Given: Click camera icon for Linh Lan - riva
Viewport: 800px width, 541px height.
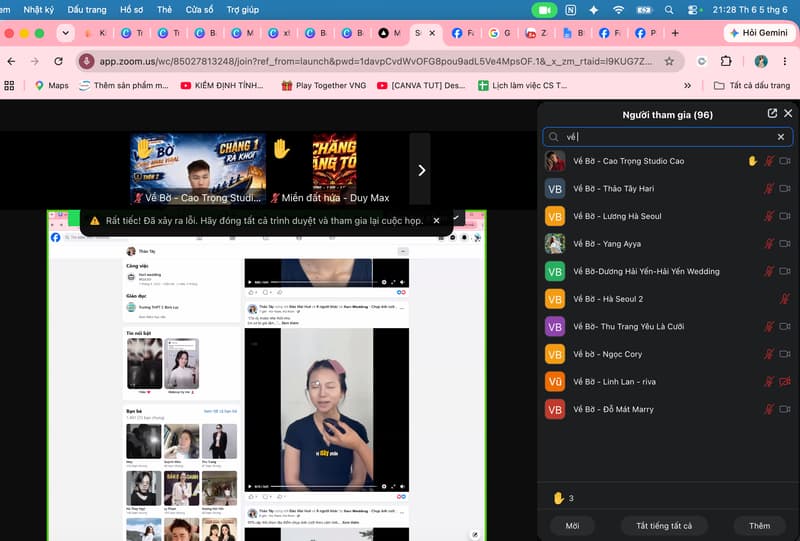Looking at the screenshot, I should tap(785, 382).
